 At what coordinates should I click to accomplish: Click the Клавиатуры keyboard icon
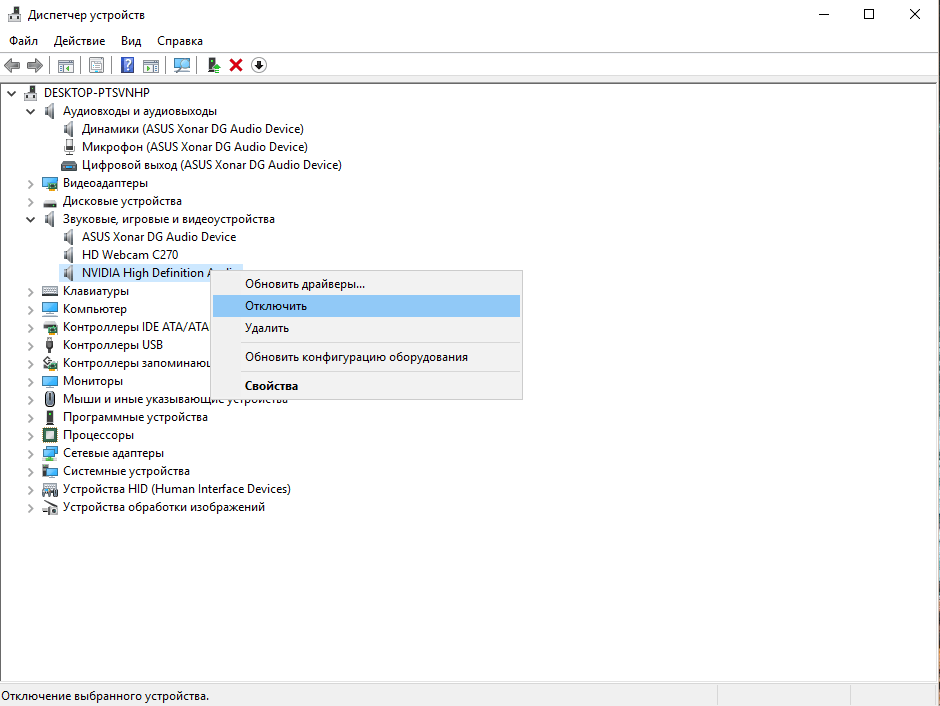click(50, 291)
